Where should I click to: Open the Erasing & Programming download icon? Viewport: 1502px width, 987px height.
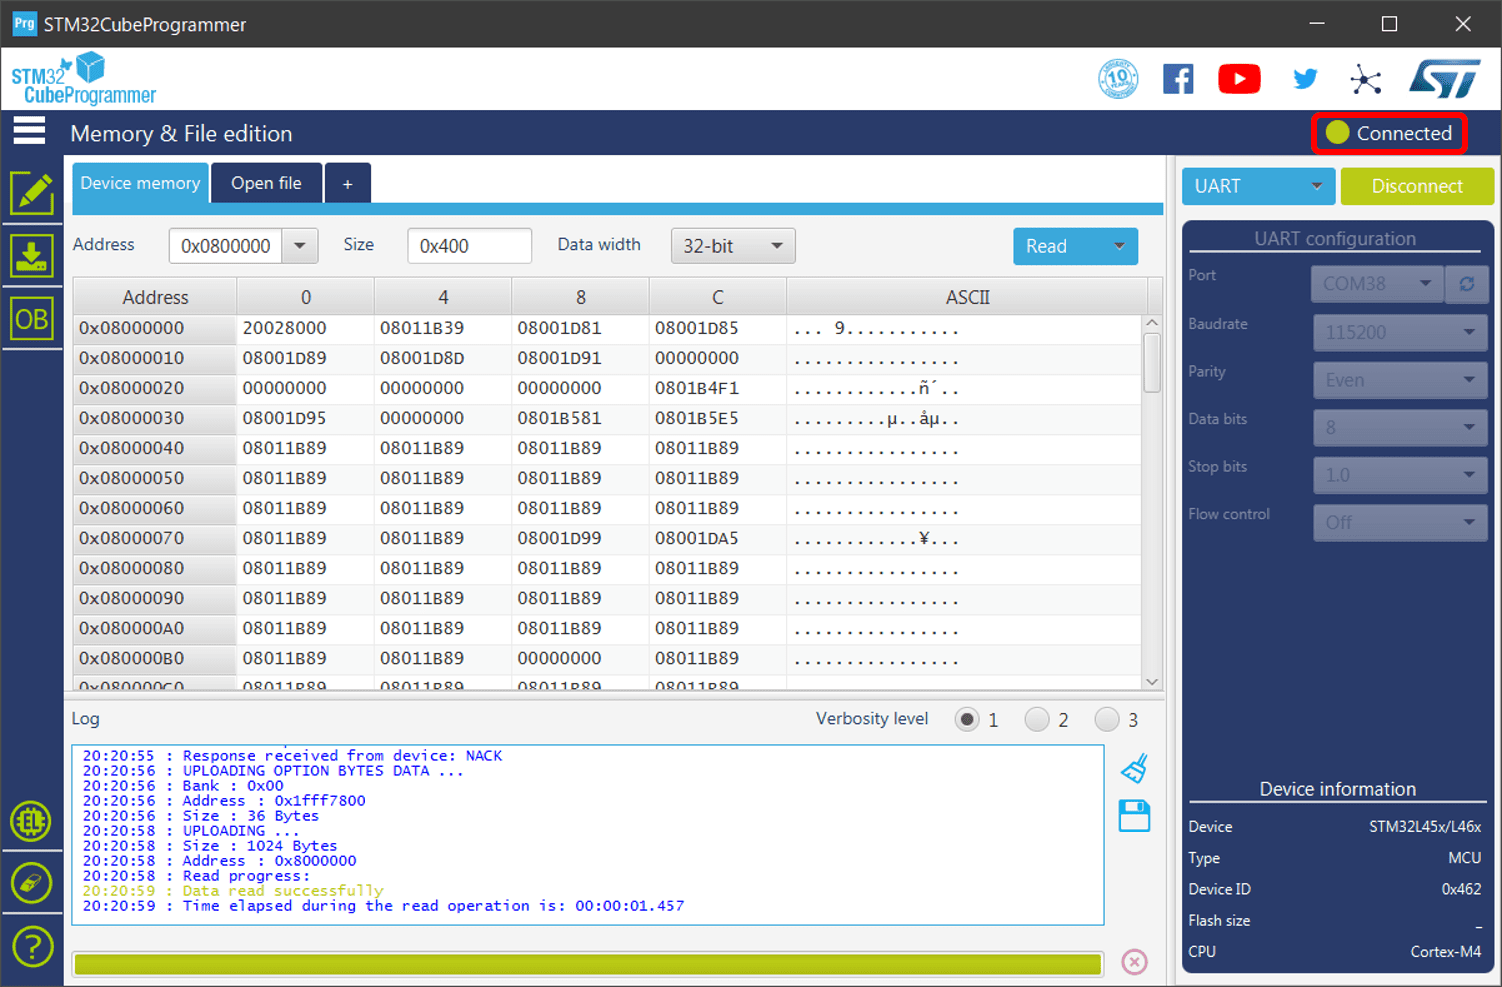pos(32,256)
